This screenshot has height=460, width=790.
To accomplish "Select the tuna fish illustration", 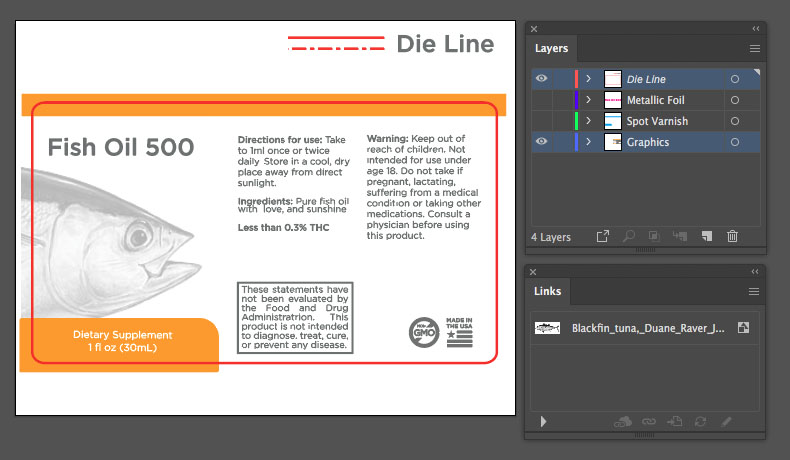I will click(111, 244).
